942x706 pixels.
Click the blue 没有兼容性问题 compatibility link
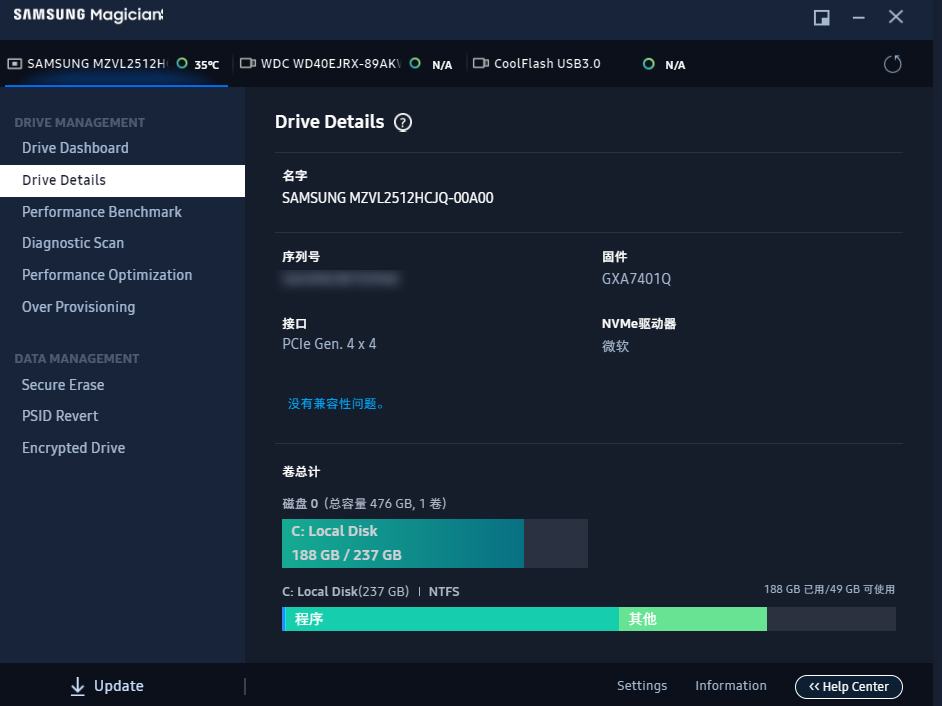point(336,404)
